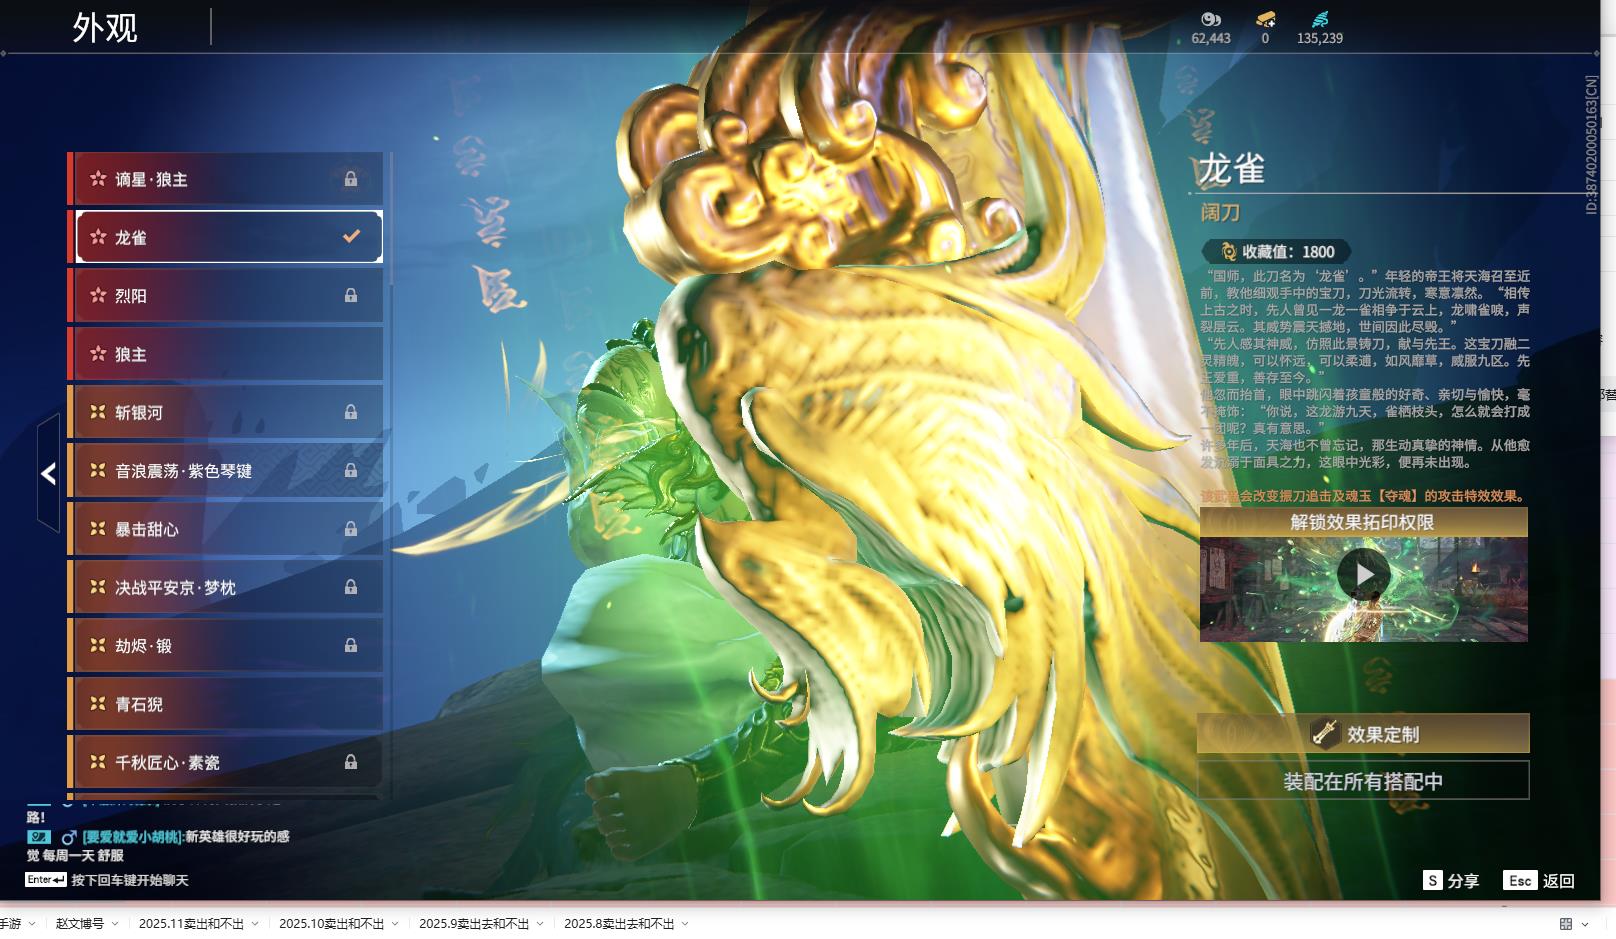The image size is (1616, 939).
Task: Click the 龙雀 title in details panel
Action: point(1232,169)
